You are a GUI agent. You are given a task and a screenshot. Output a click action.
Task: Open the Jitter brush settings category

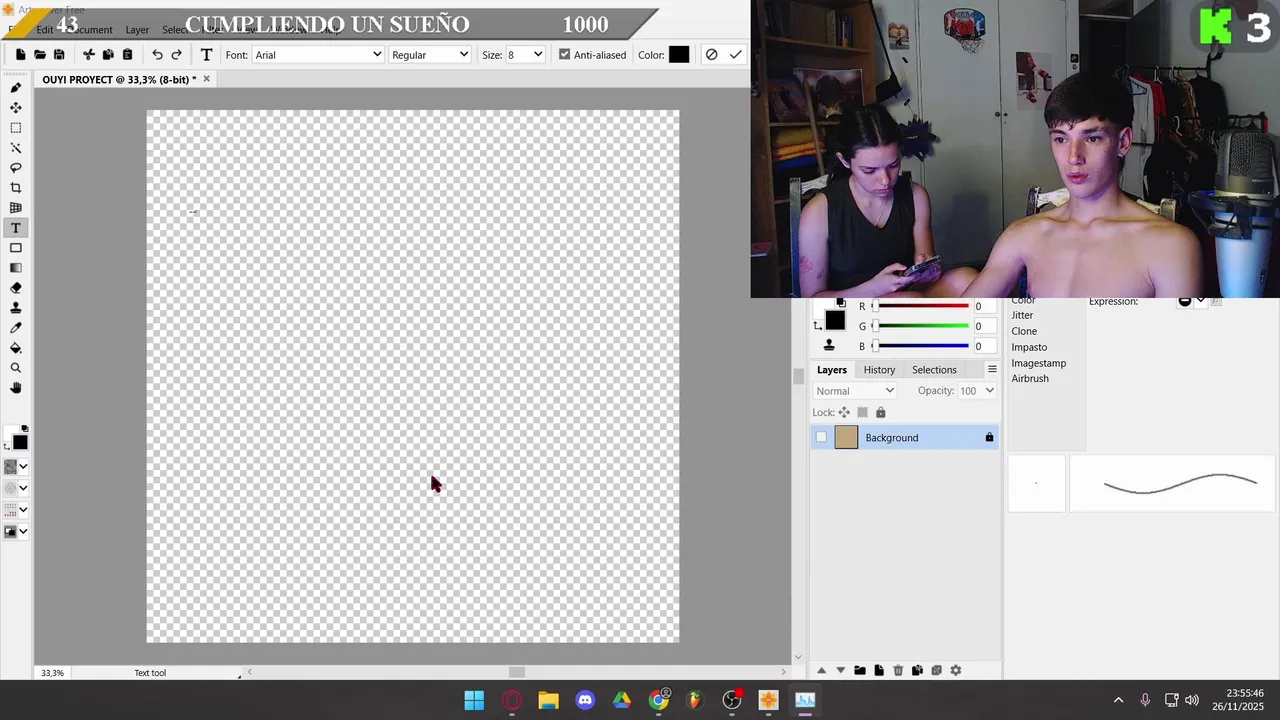tap(1022, 315)
